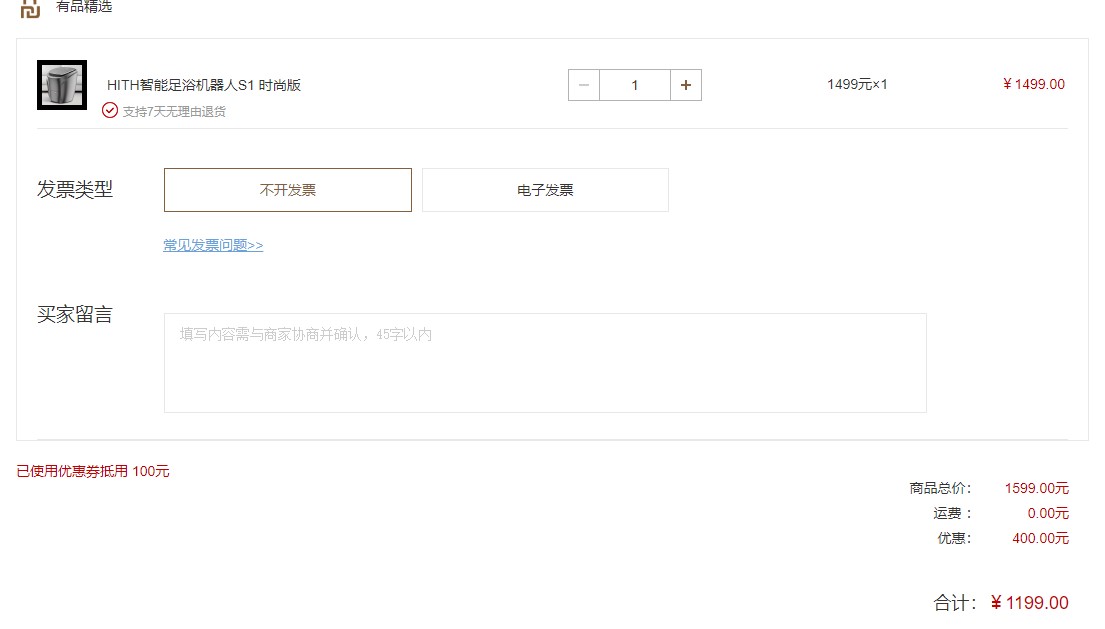Increase quantity with the plus button
The height and width of the screenshot is (629, 1105).
click(686, 85)
